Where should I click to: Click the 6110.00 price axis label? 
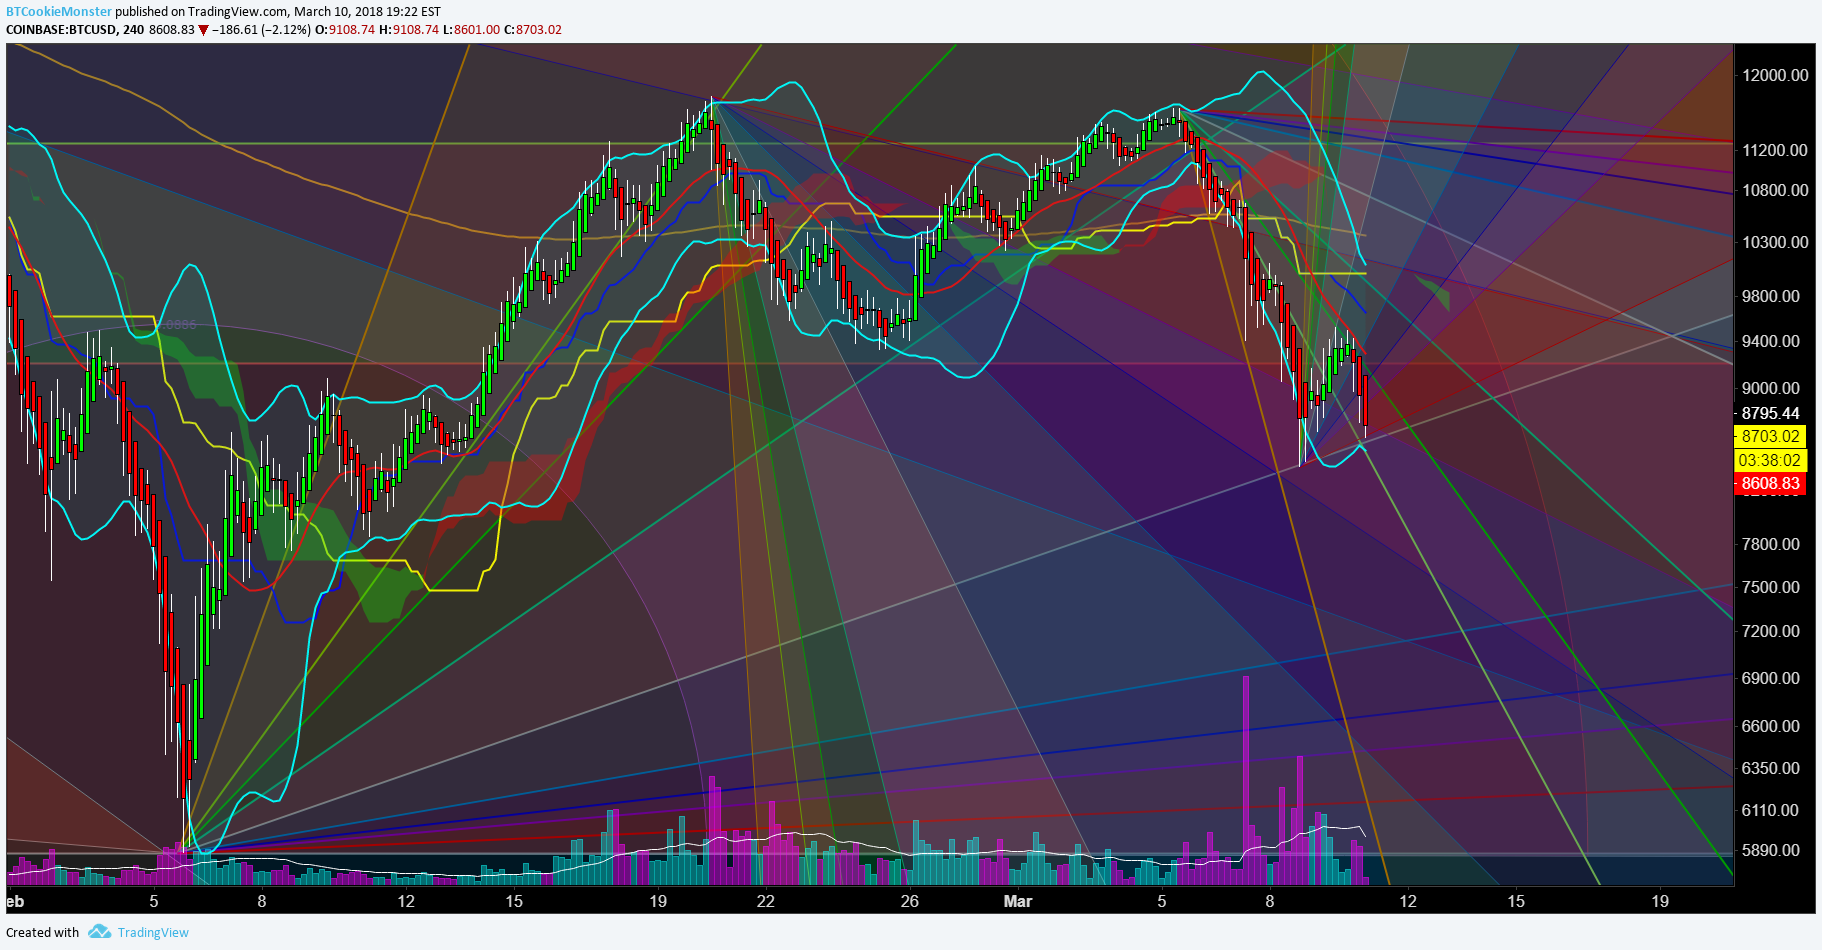click(1770, 810)
